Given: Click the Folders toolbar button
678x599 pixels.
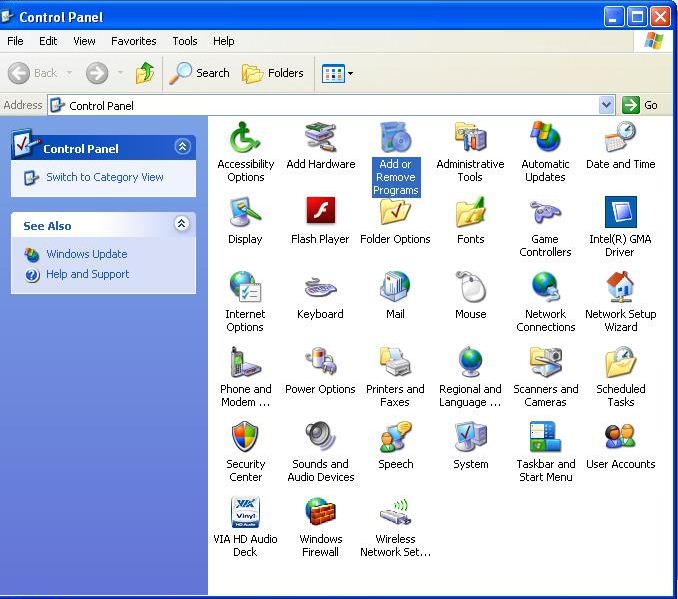Looking at the screenshot, I should point(273,73).
